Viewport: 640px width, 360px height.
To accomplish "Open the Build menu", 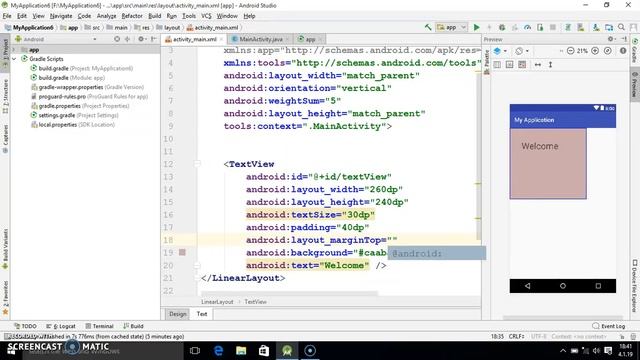I will [154, 16].
